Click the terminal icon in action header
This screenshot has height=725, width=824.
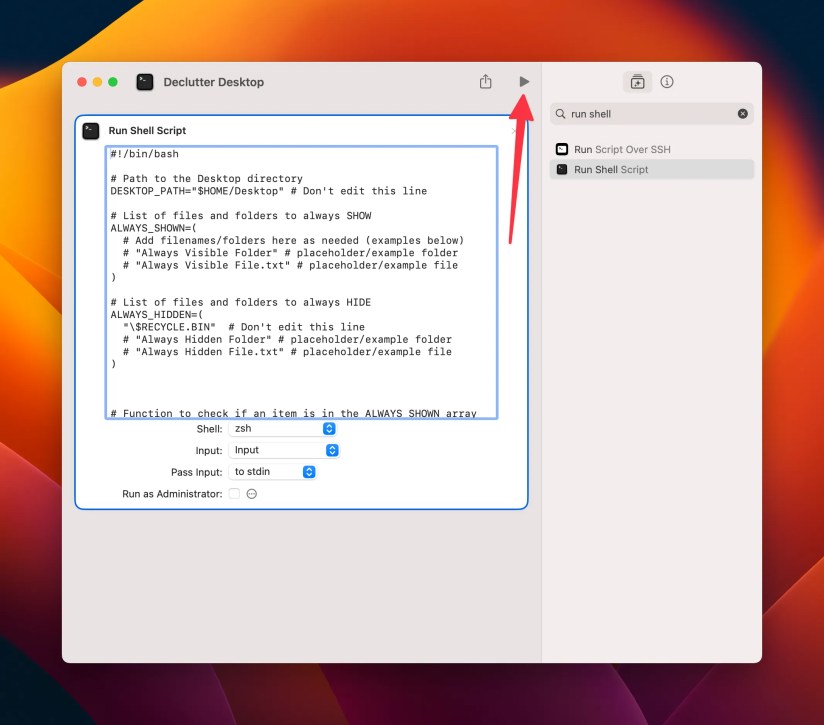pos(91,131)
